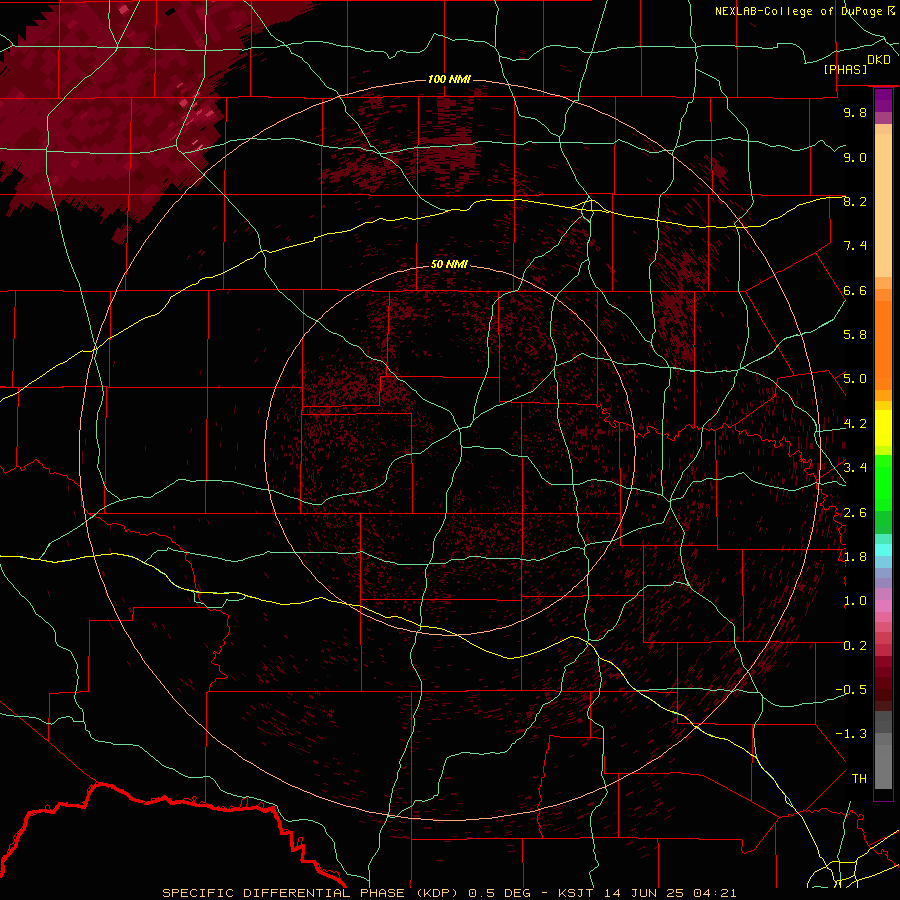This screenshot has height=900, width=900.
Task: Click the 2.6 scale value
Action: pos(855,513)
